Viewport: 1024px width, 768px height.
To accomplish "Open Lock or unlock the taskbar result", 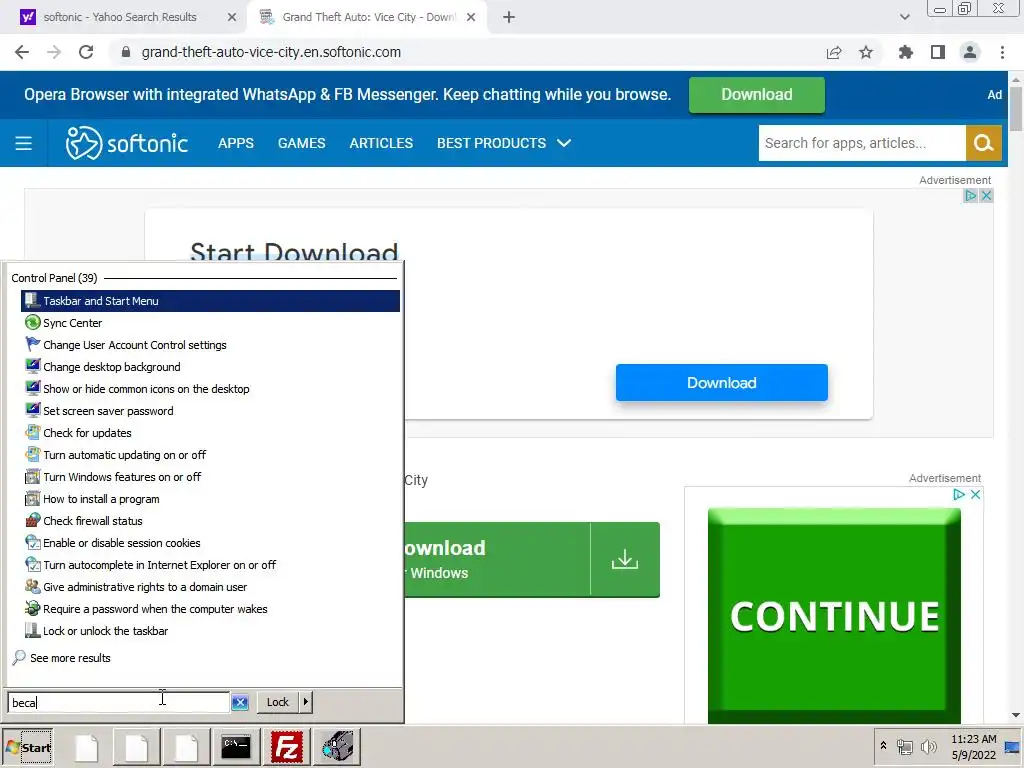I will [210, 631].
